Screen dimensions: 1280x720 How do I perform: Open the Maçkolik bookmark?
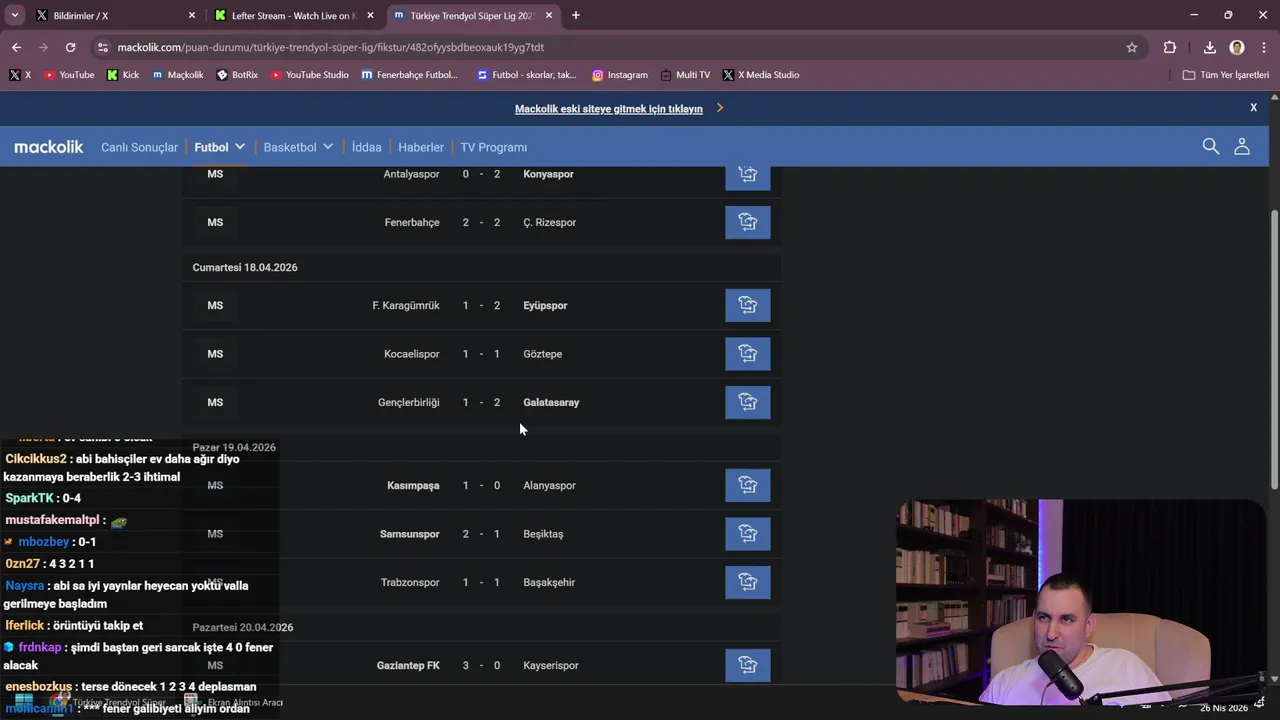click(177, 75)
